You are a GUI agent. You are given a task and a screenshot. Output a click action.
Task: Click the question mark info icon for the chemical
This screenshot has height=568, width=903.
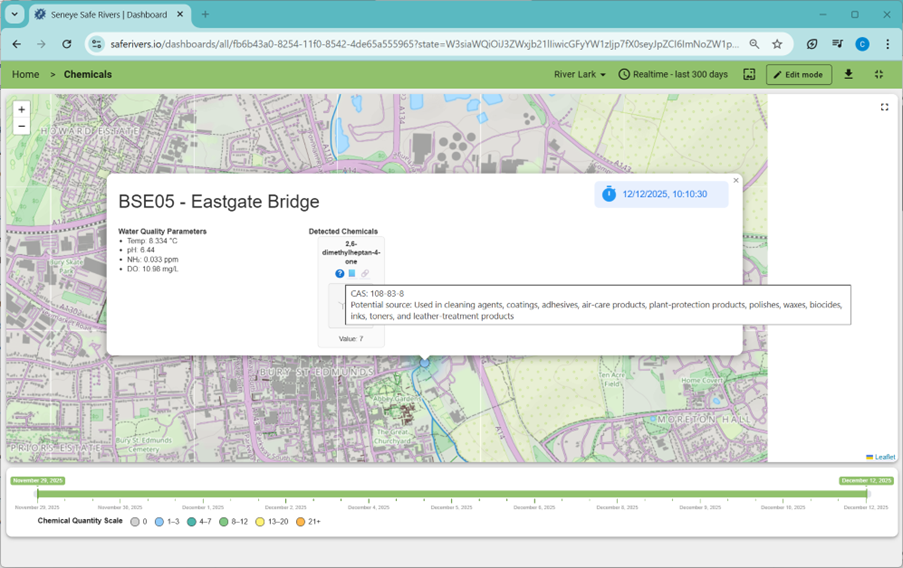tap(340, 274)
